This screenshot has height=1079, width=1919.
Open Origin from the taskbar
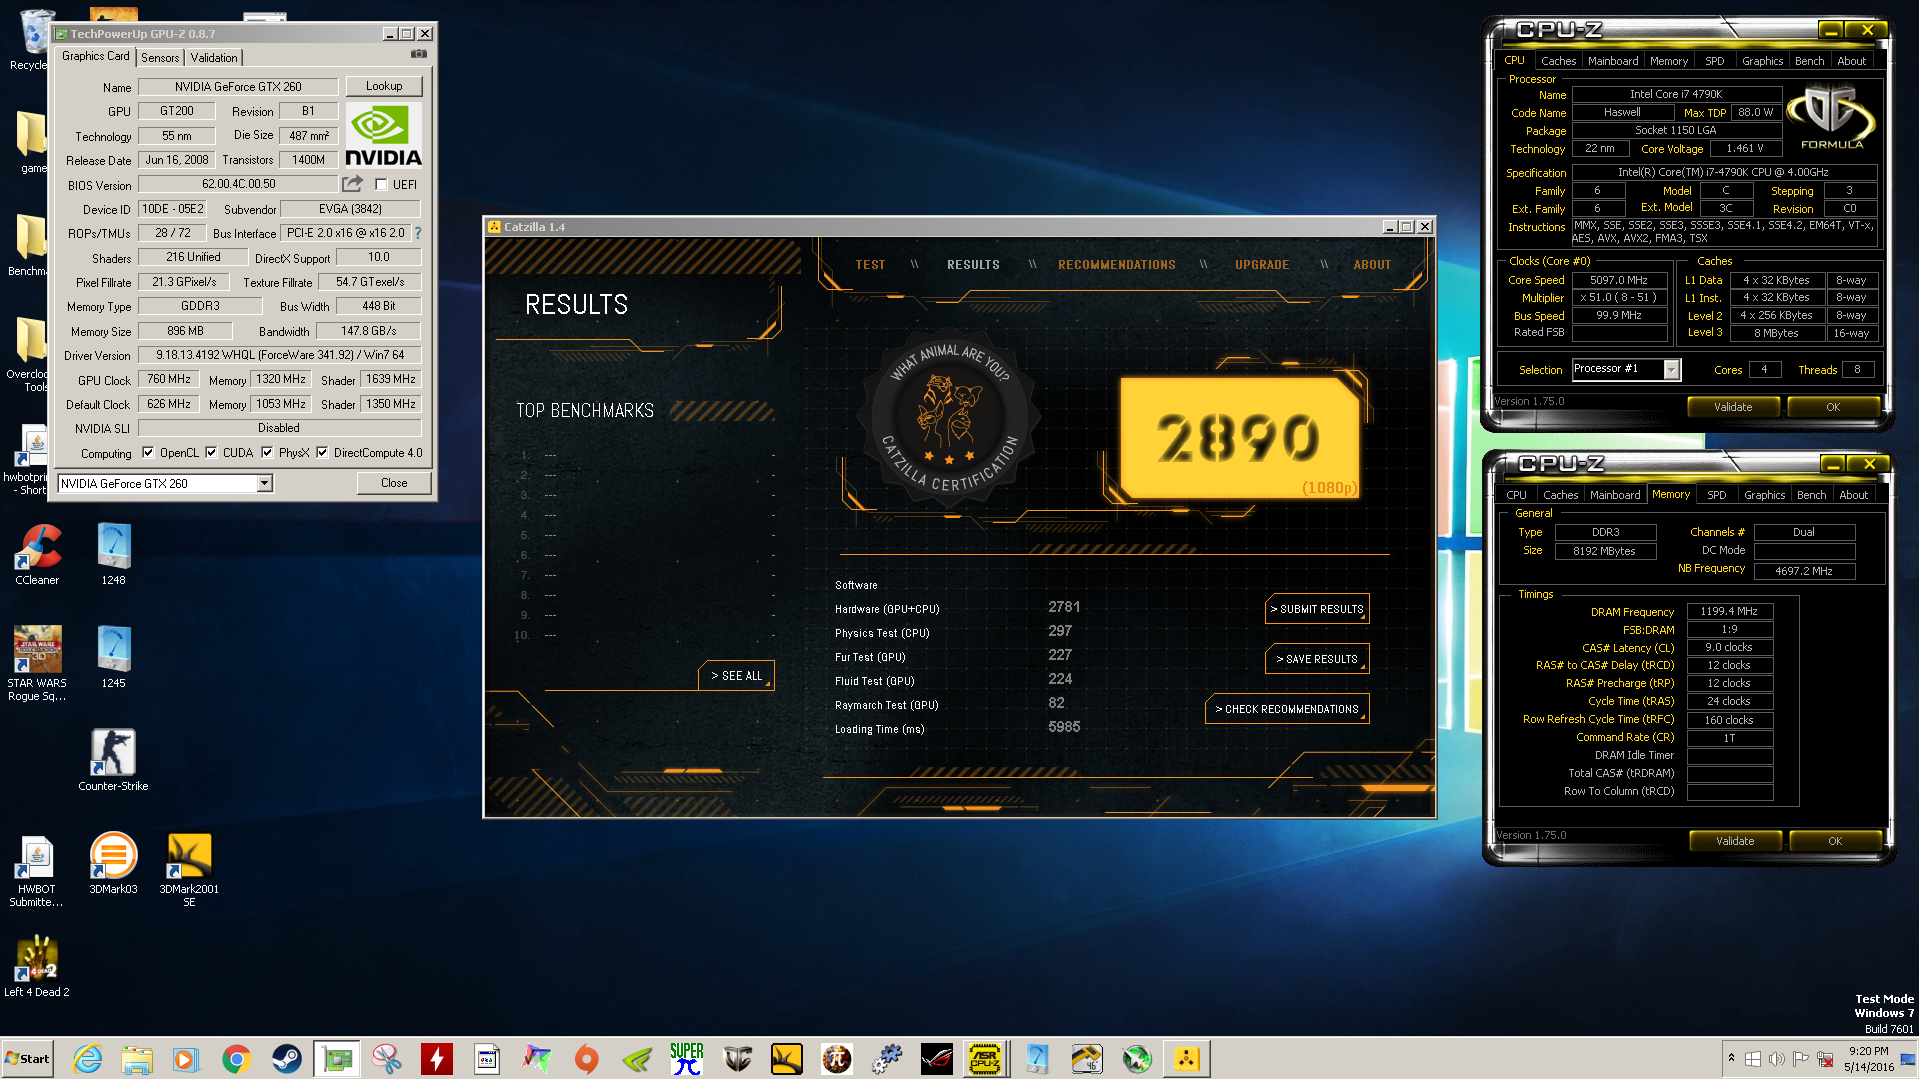(x=587, y=1059)
